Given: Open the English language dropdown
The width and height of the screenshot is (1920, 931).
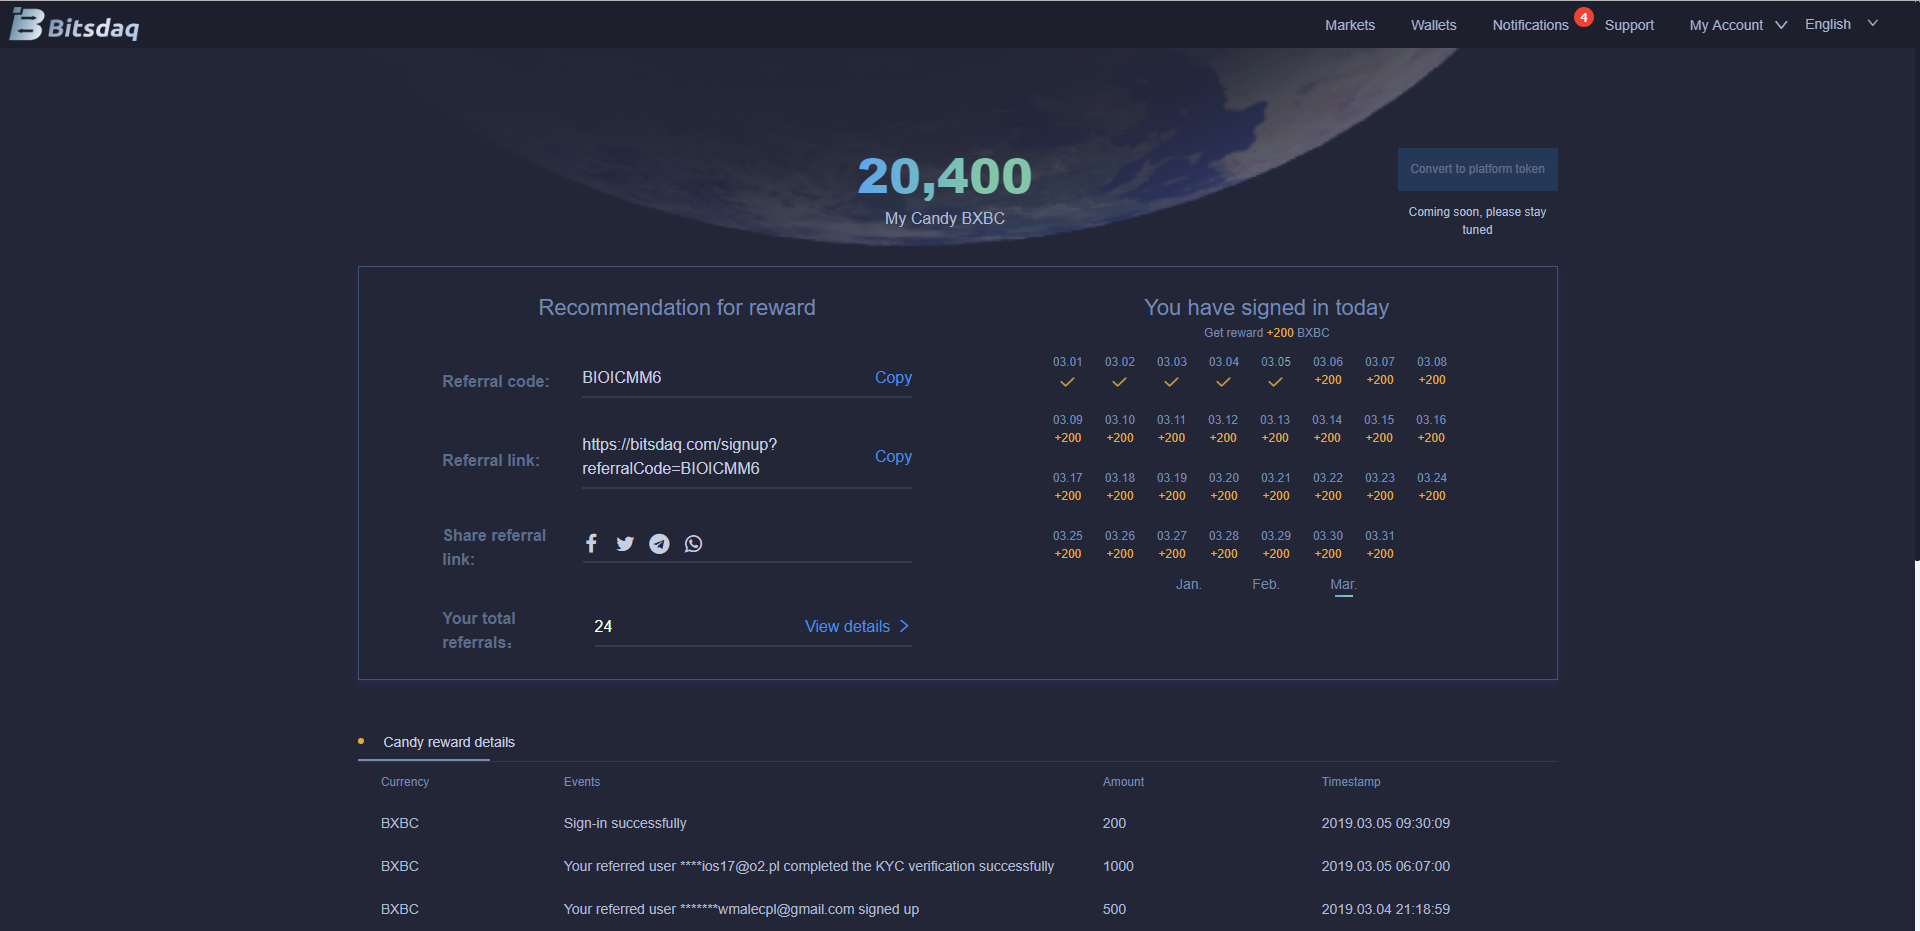Looking at the screenshot, I should [1841, 24].
